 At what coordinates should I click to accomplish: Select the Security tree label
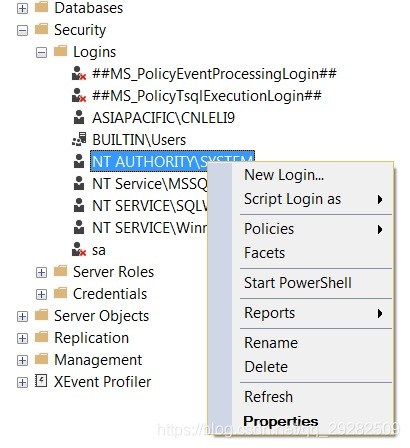80,30
